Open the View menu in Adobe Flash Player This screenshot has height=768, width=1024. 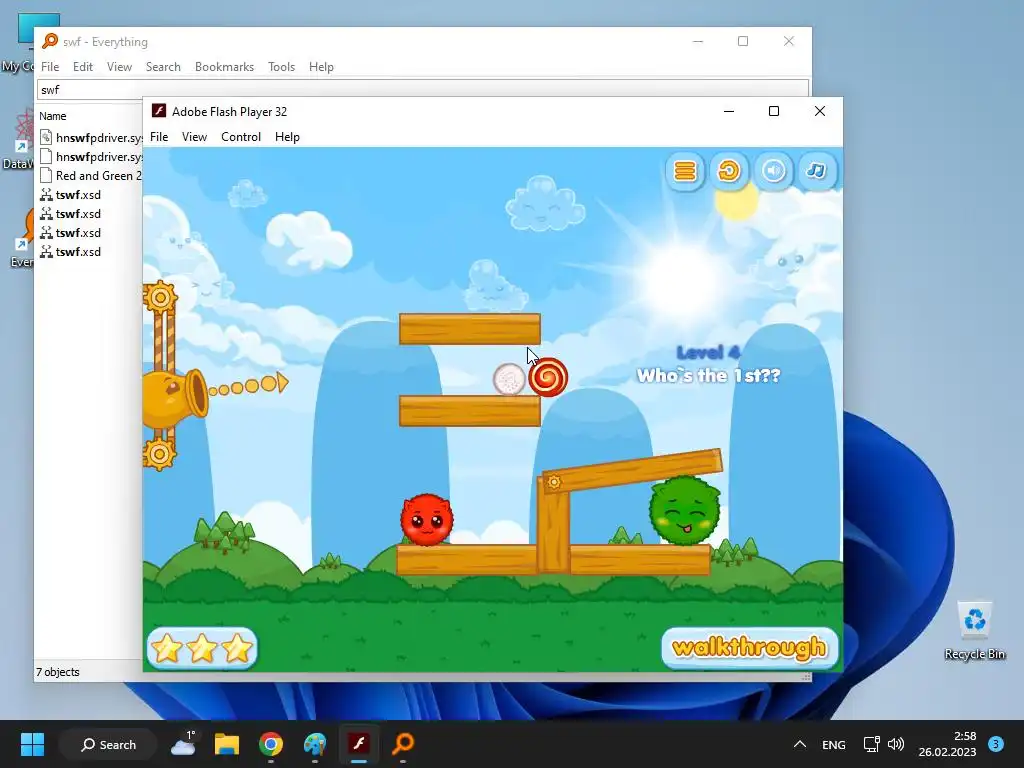(x=194, y=136)
